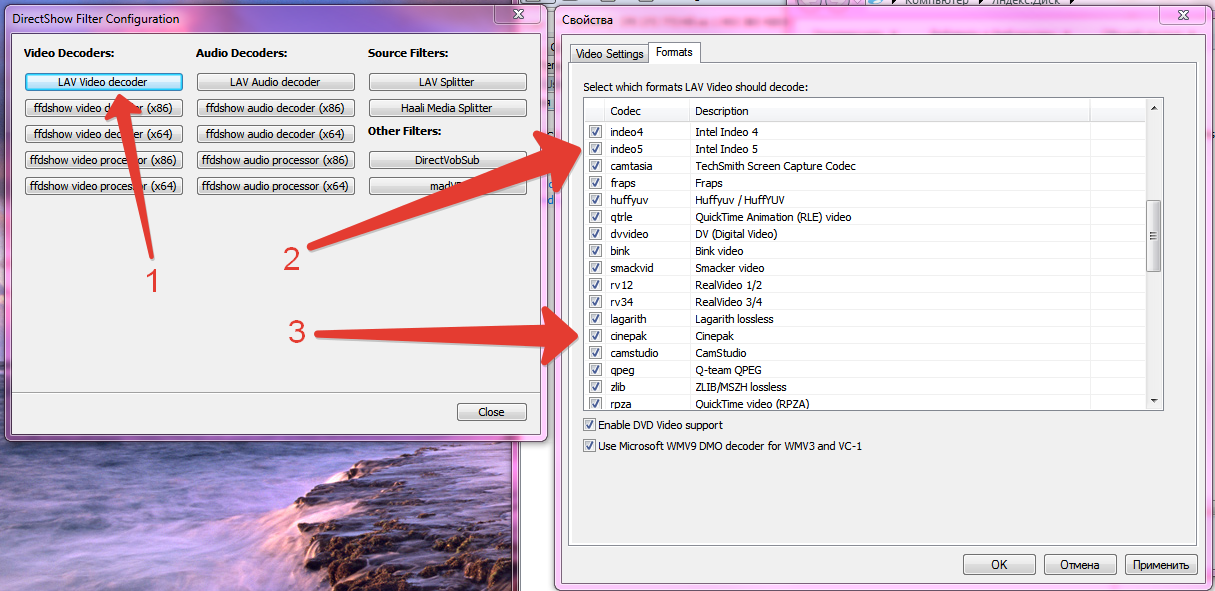This screenshot has width=1215, height=591.
Task: Open madVR configuration
Action: (x=447, y=185)
